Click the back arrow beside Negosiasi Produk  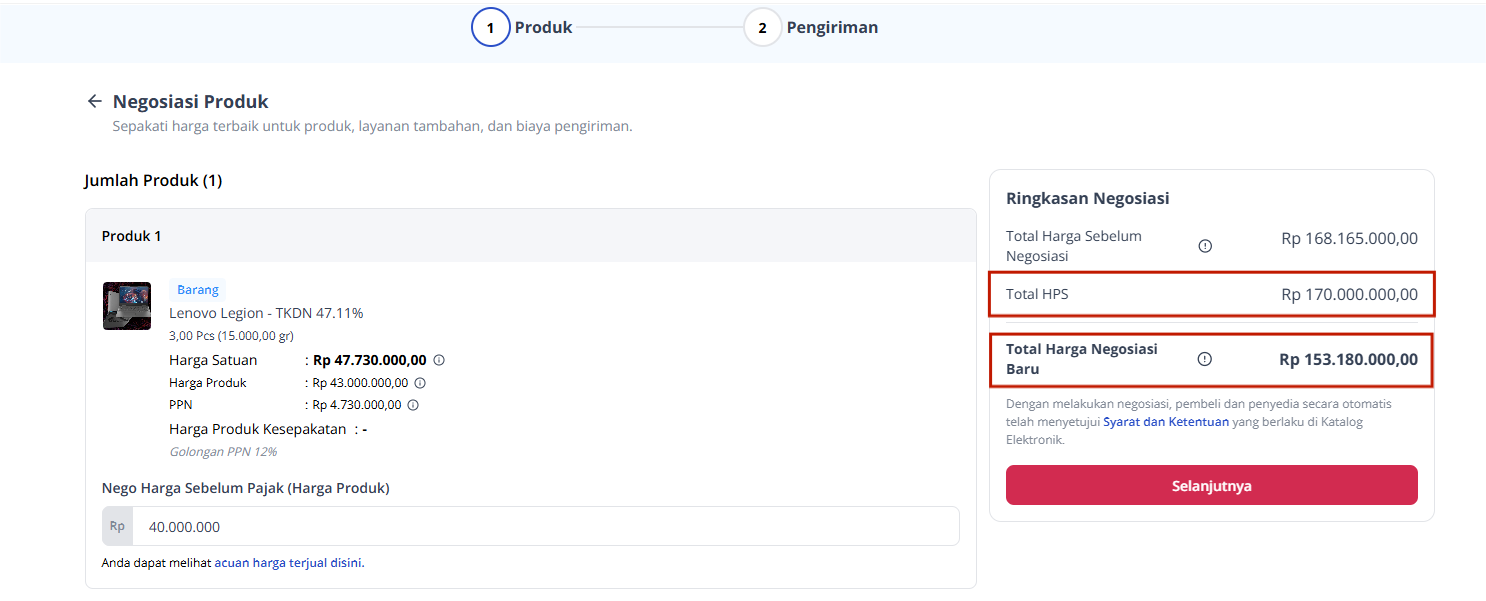[x=95, y=101]
